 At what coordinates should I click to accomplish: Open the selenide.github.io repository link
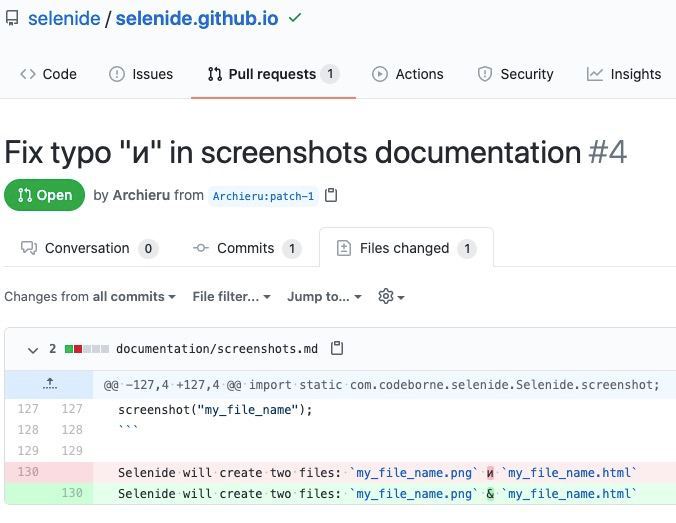coord(197,19)
